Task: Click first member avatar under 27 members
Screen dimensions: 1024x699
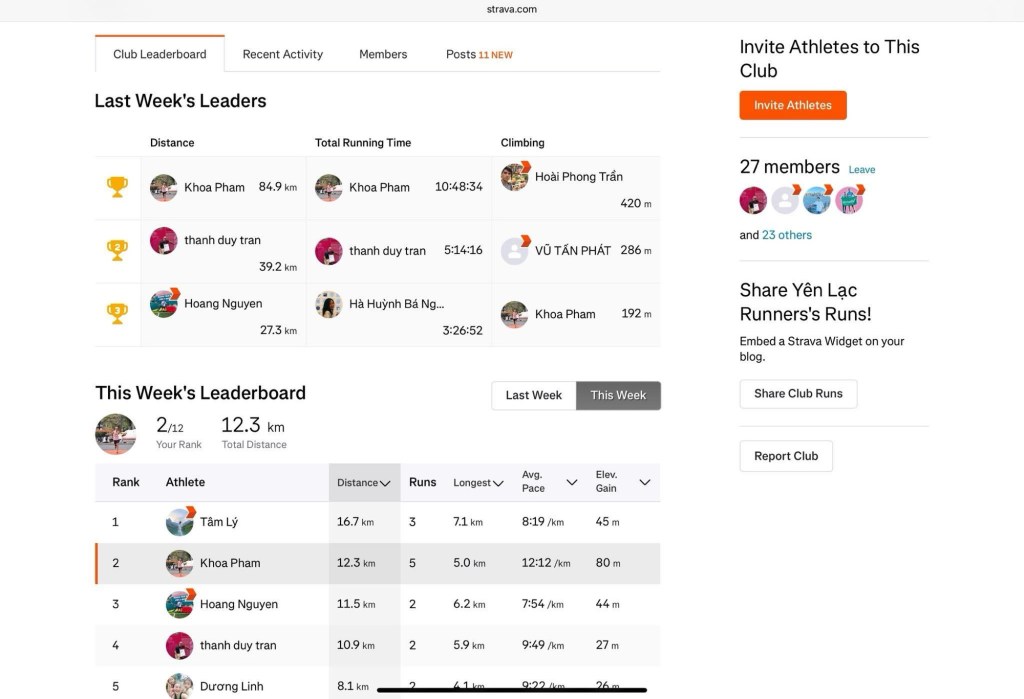Action: [753, 200]
